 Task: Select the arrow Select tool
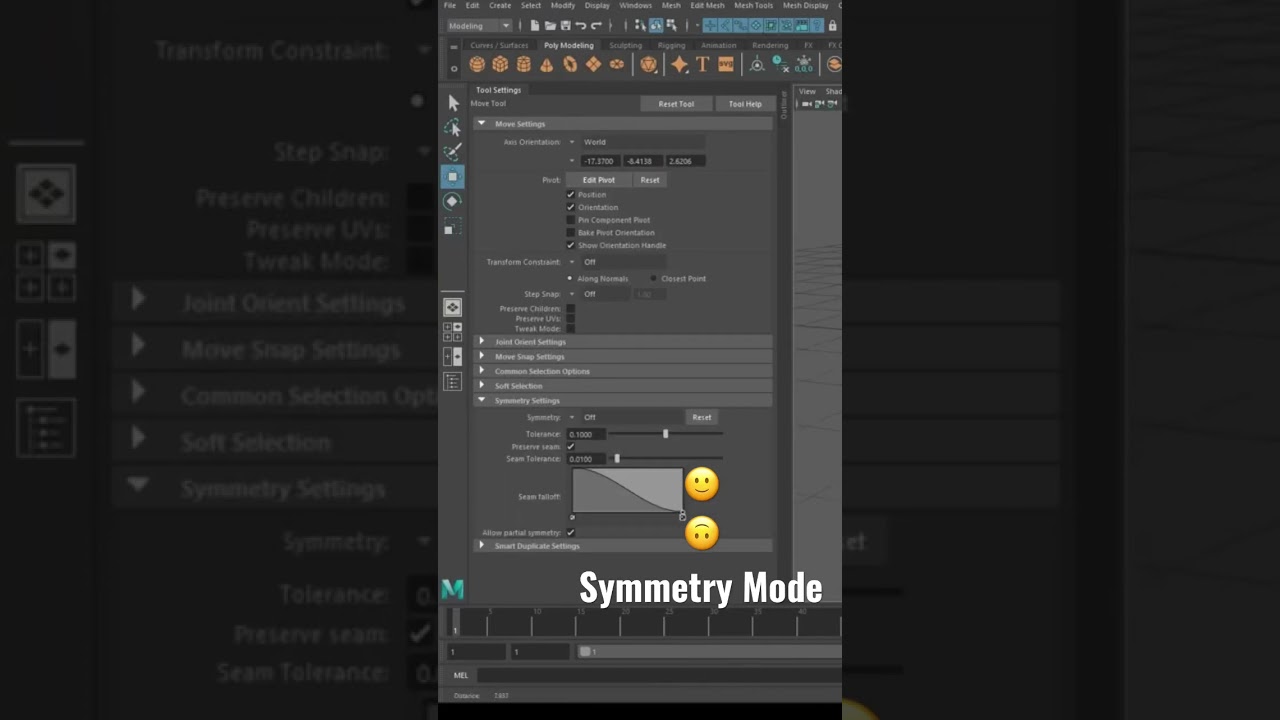[x=453, y=103]
